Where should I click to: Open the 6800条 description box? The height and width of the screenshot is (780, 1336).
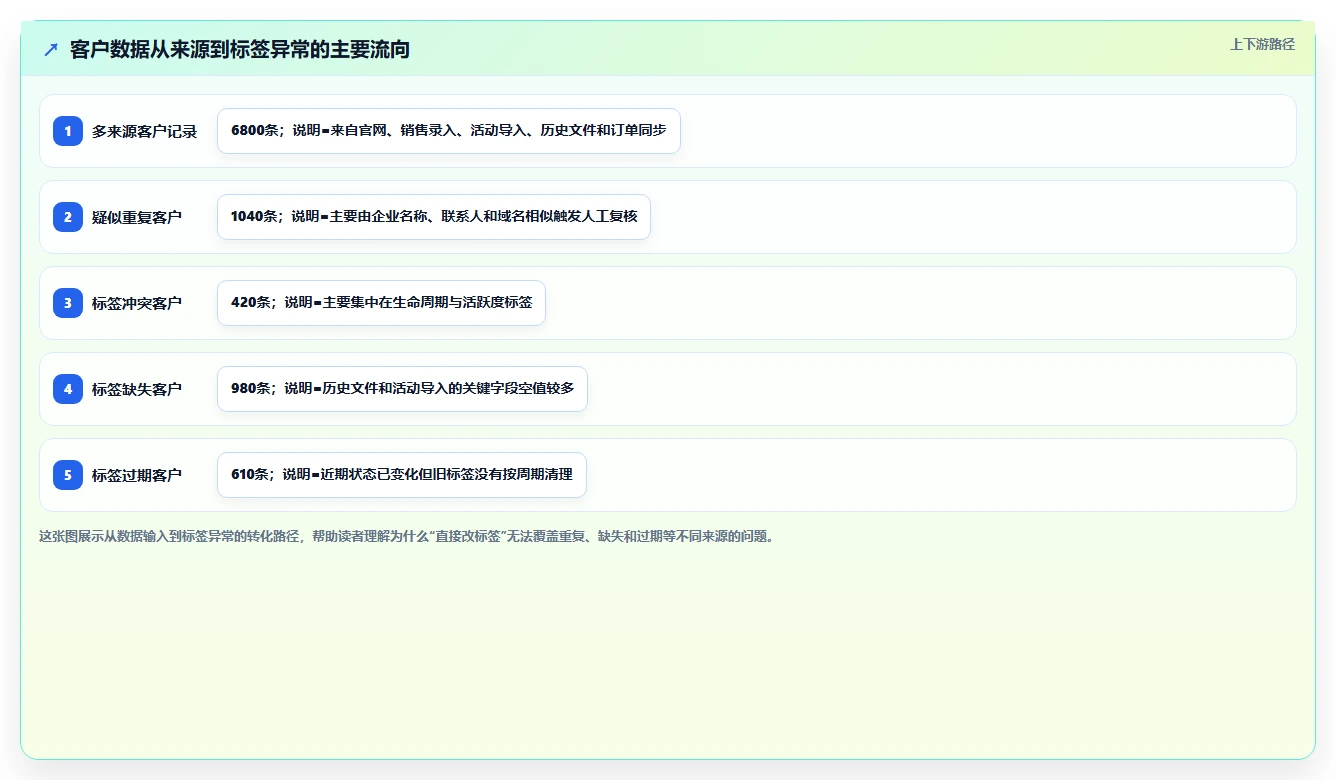point(449,131)
